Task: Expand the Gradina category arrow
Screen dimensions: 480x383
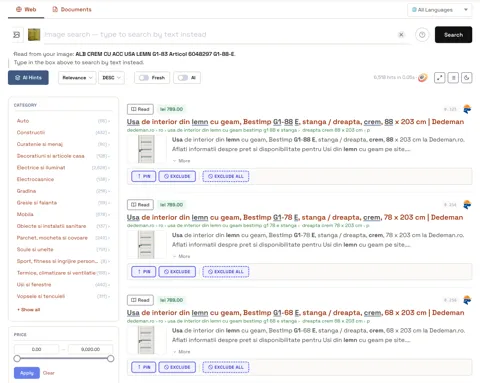Action: pos(109,191)
